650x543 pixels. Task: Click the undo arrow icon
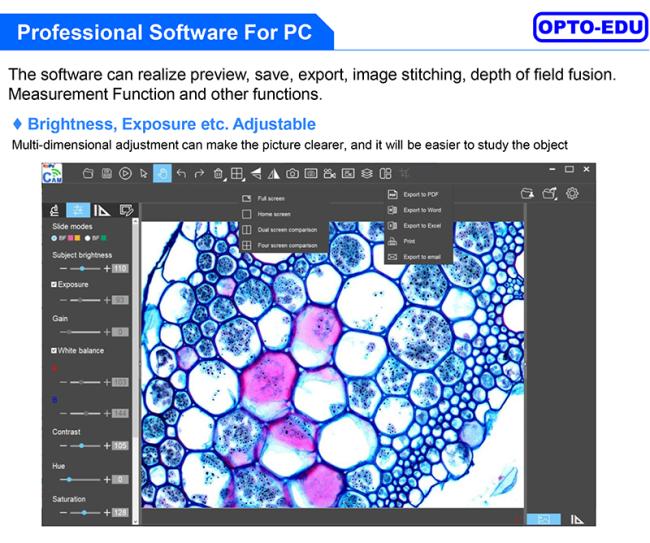[x=181, y=173]
